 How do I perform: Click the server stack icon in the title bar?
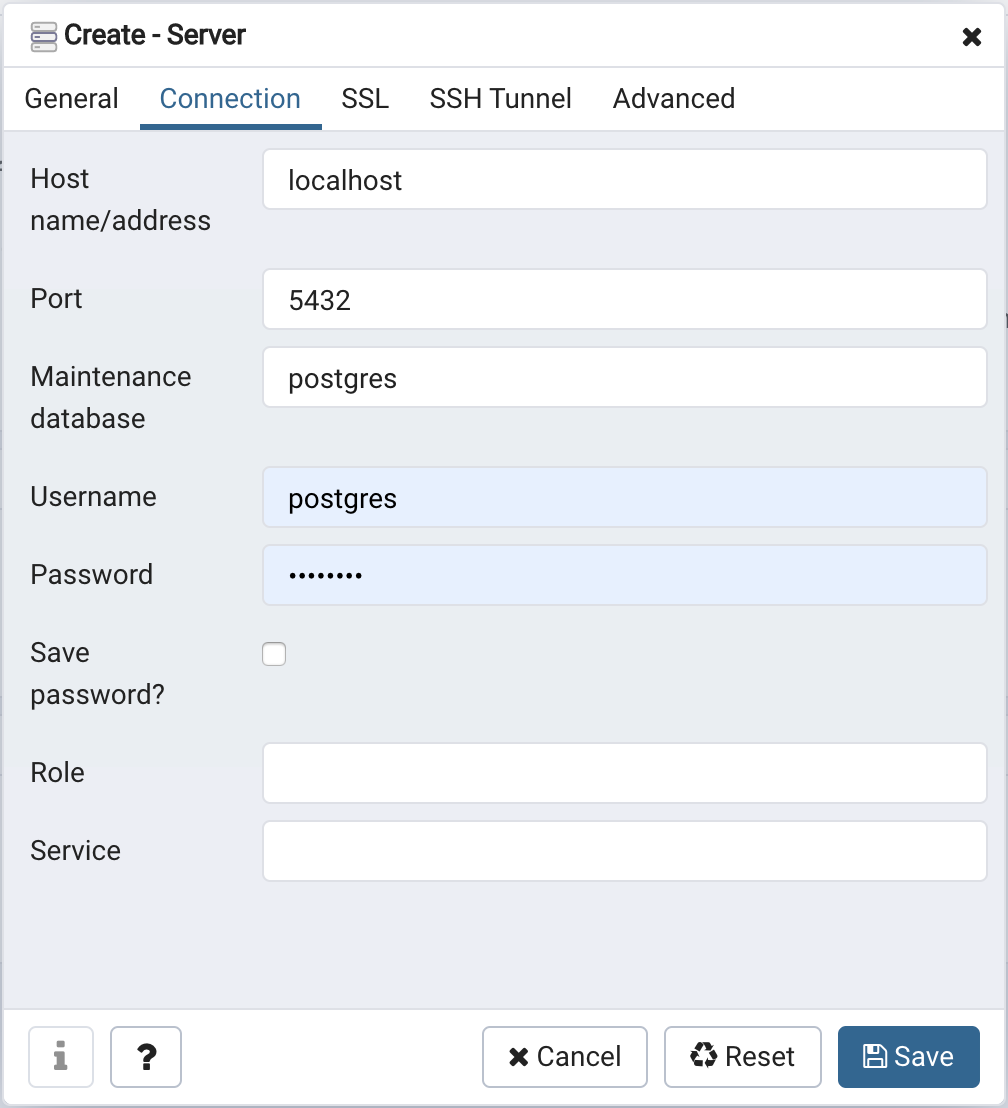click(42, 35)
